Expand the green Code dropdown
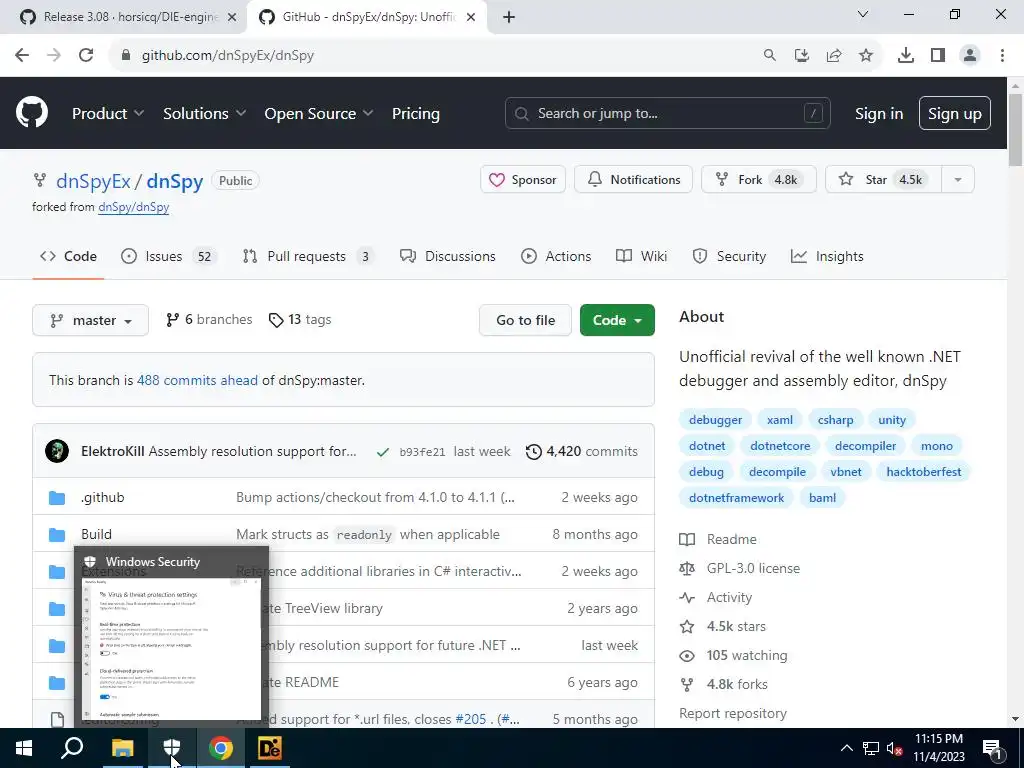 click(x=617, y=320)
